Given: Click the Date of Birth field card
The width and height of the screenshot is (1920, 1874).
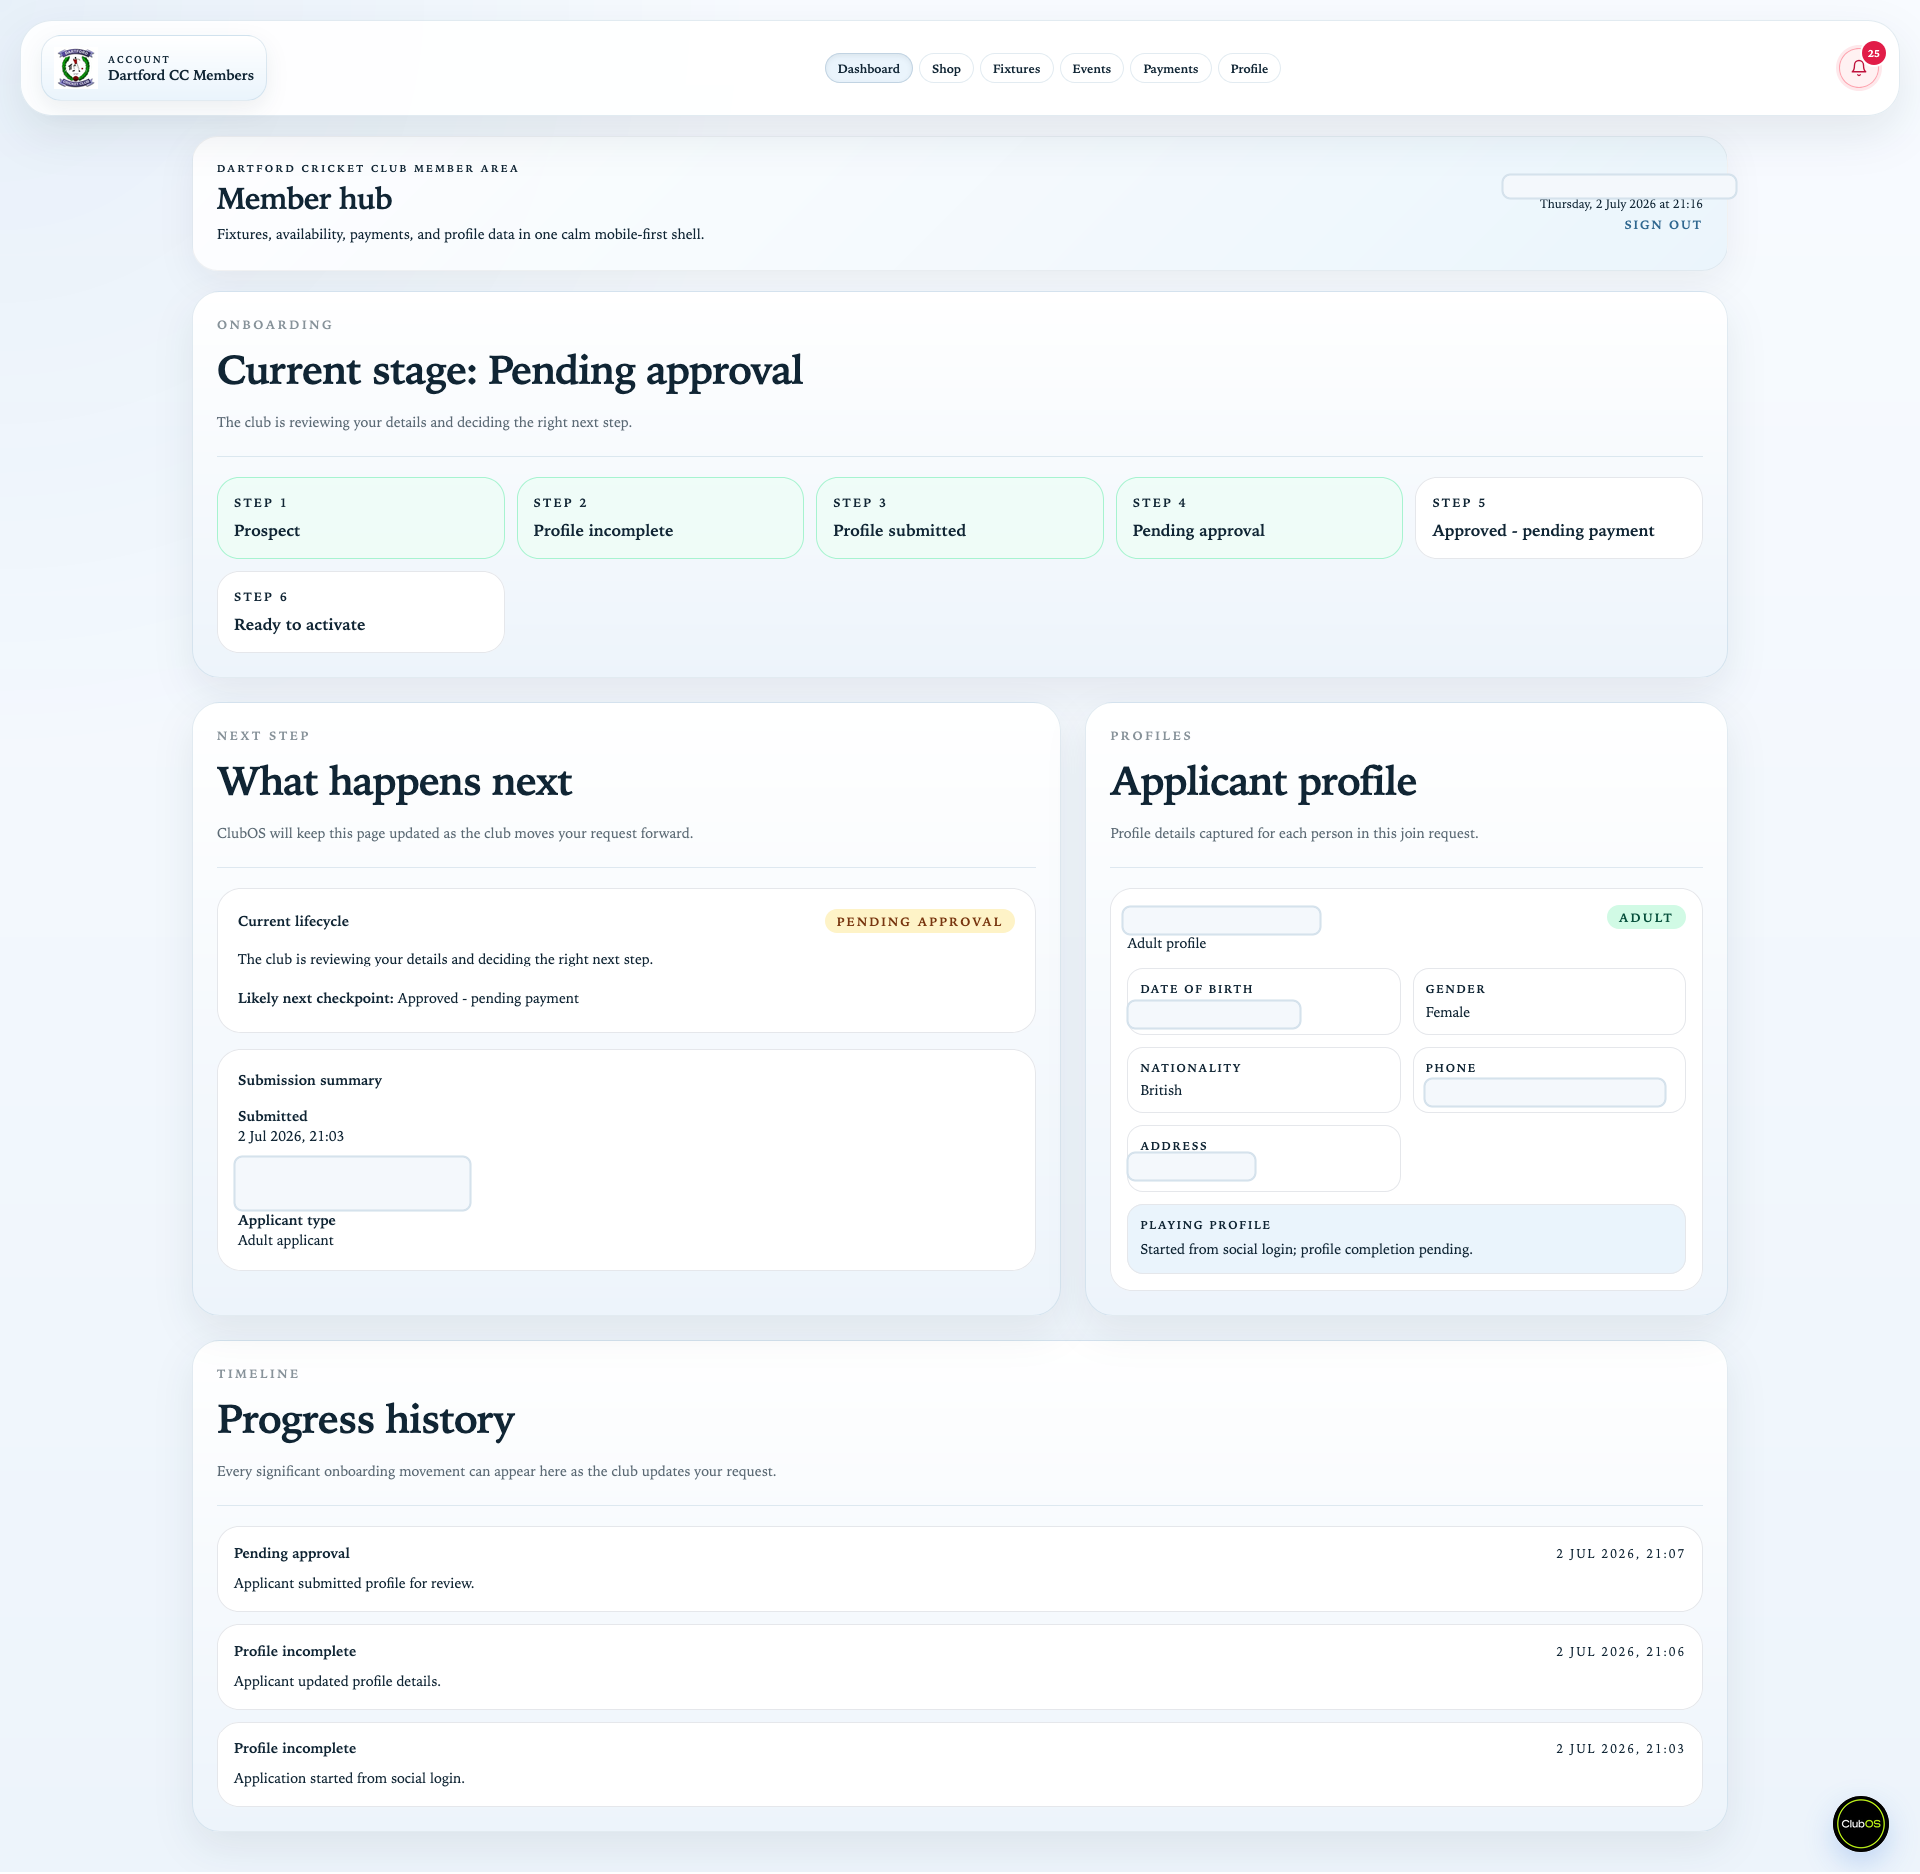Looking at the screenshot, I should tap(1263, 1001).
